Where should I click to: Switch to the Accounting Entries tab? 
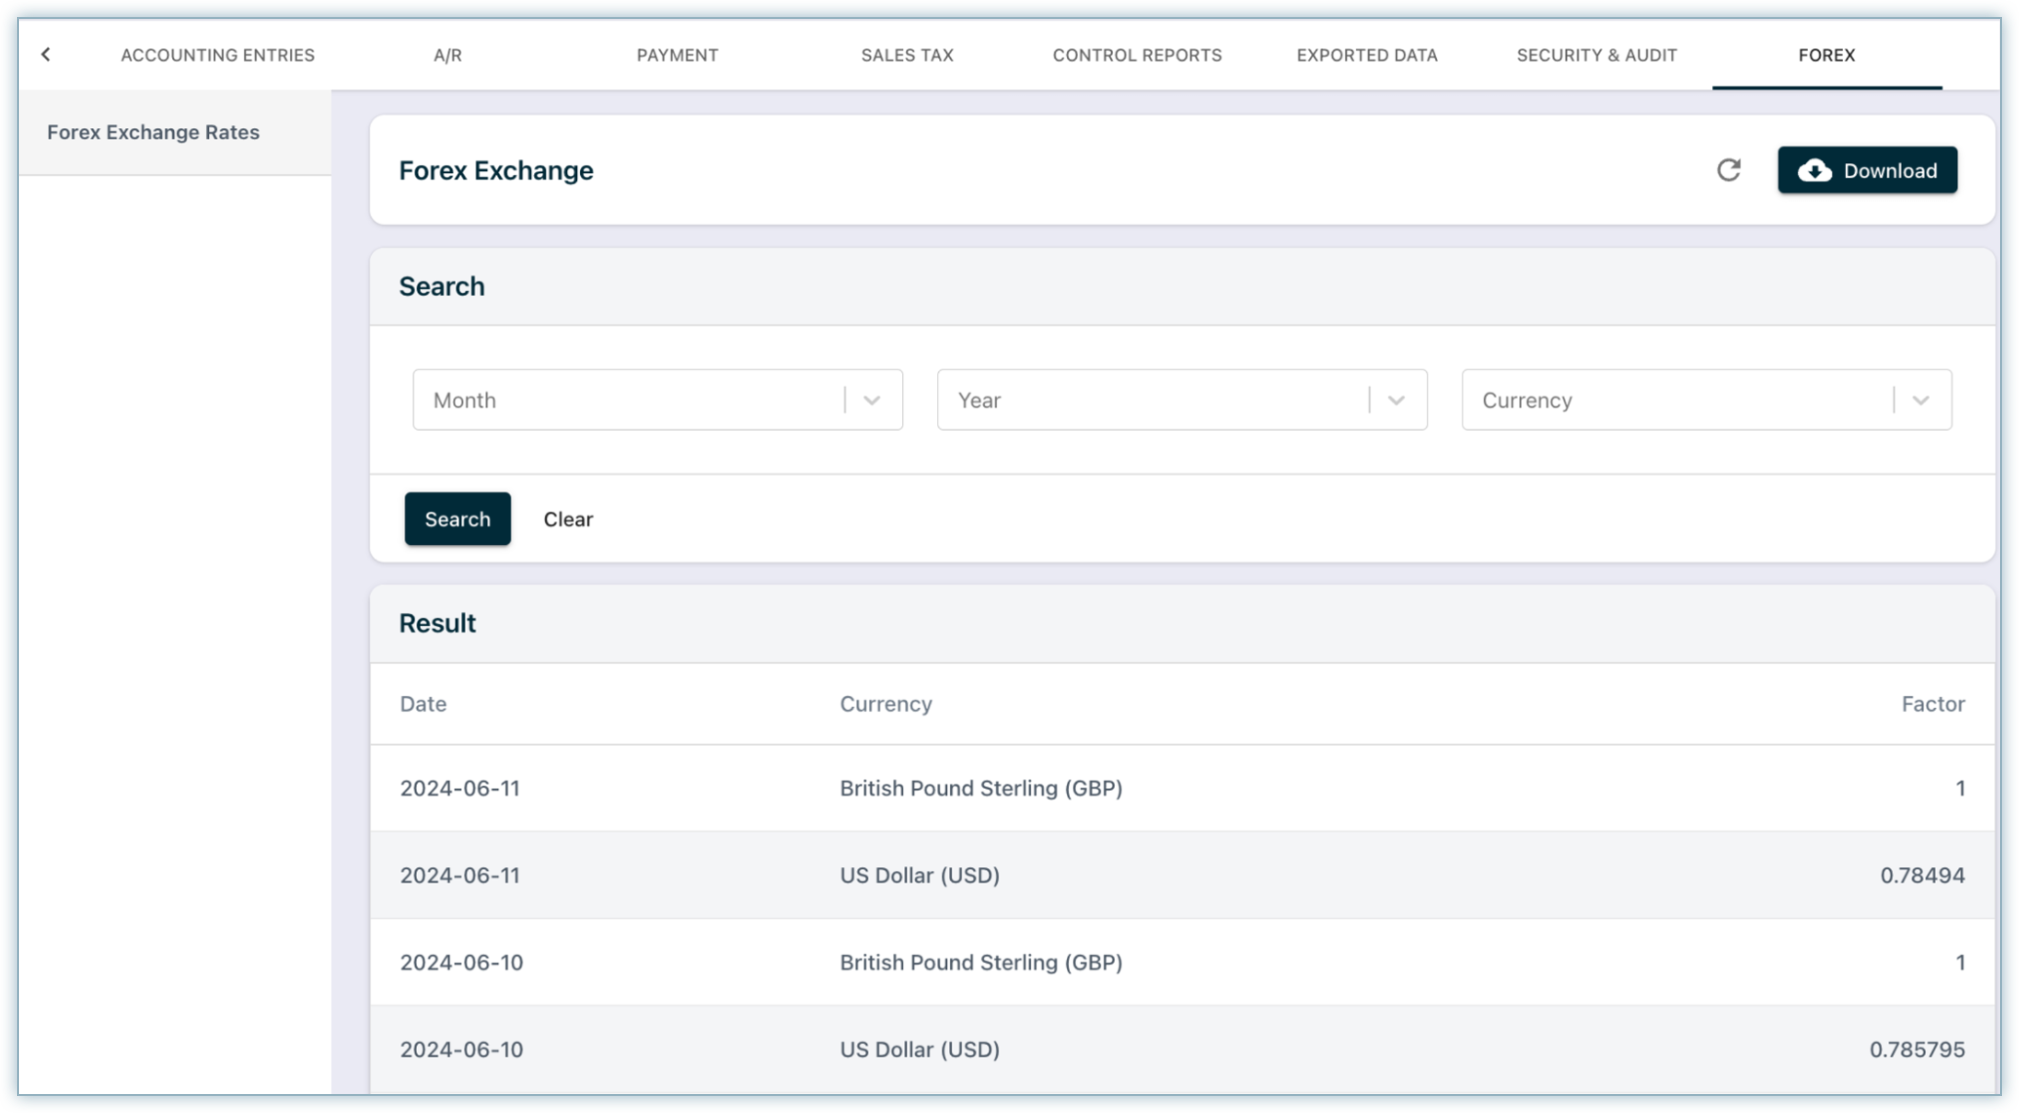(x=217, y=55)
